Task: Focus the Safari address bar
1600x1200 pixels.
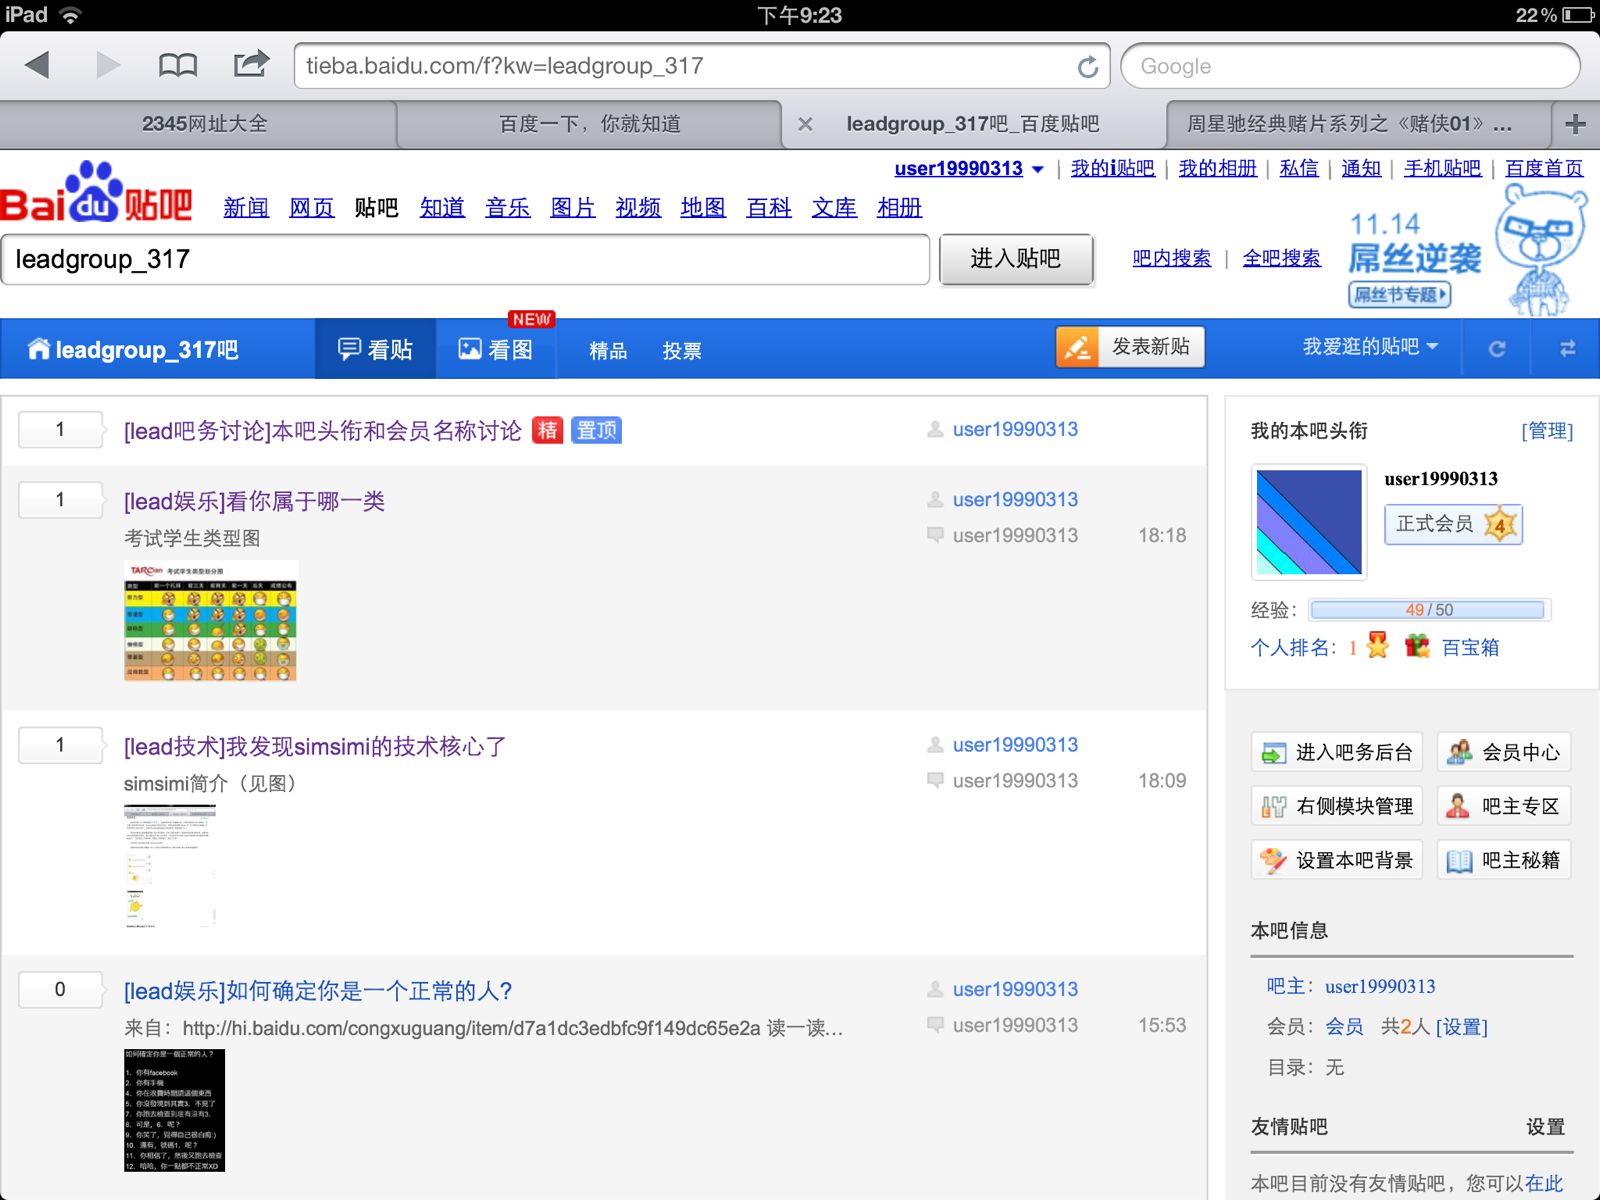Action: [x=702, y=66]
